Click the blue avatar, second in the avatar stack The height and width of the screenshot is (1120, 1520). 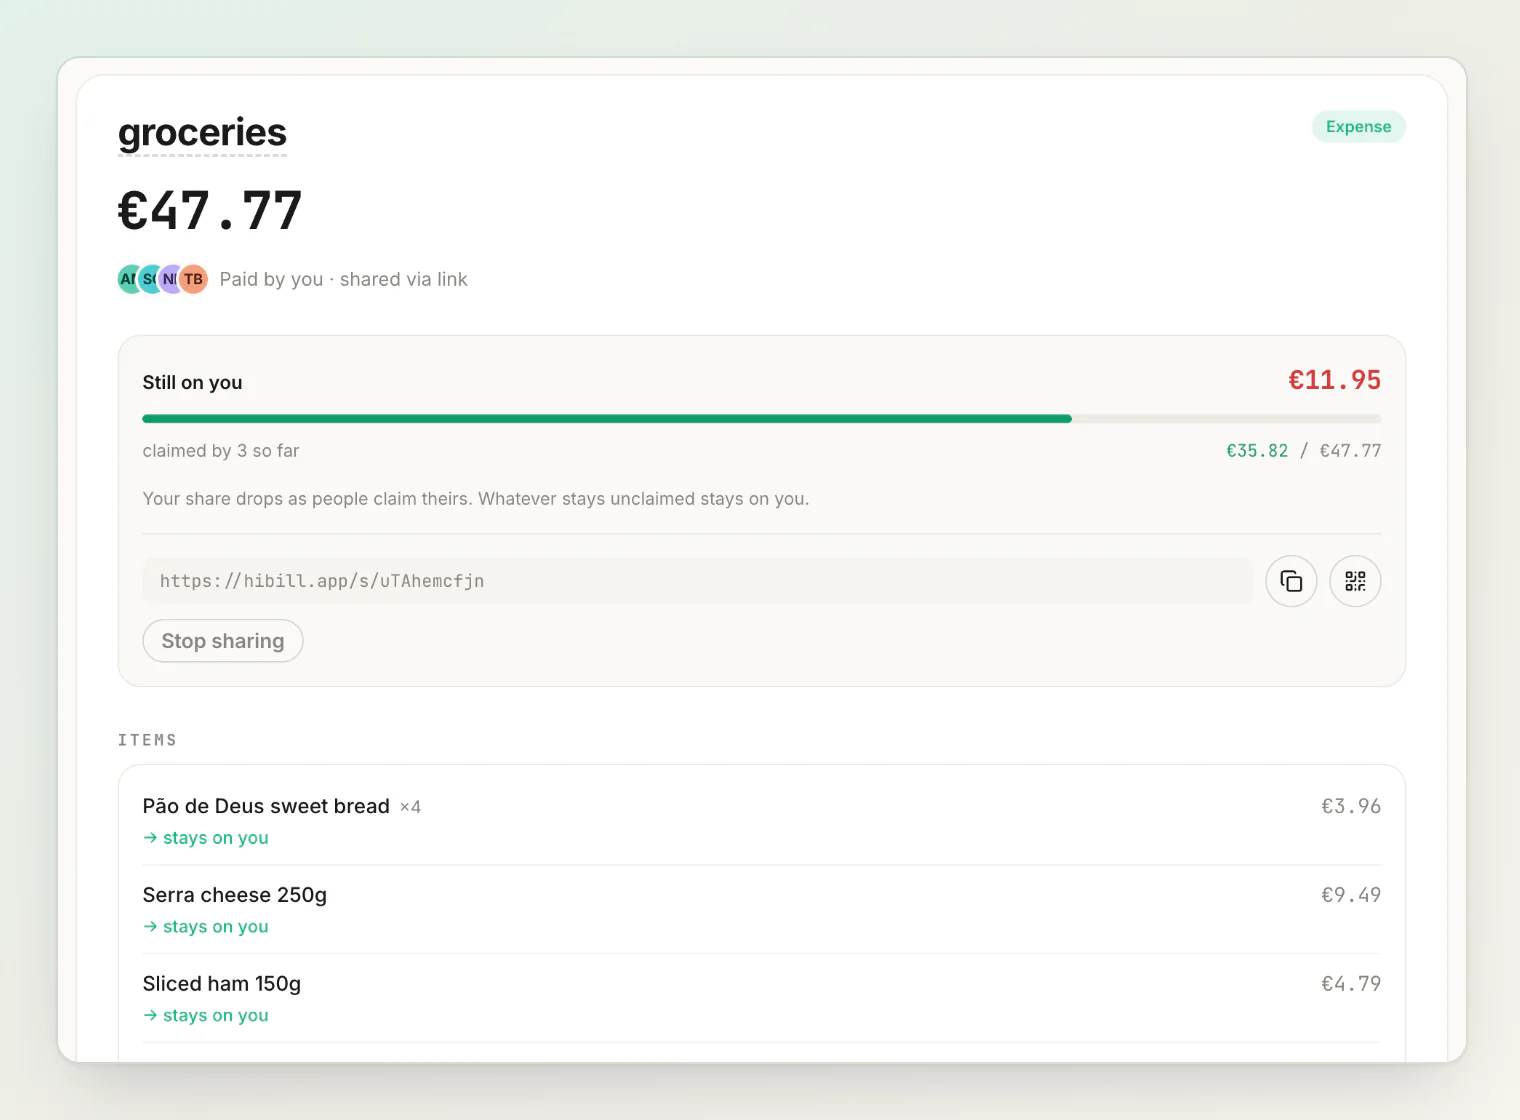point(150,279)
